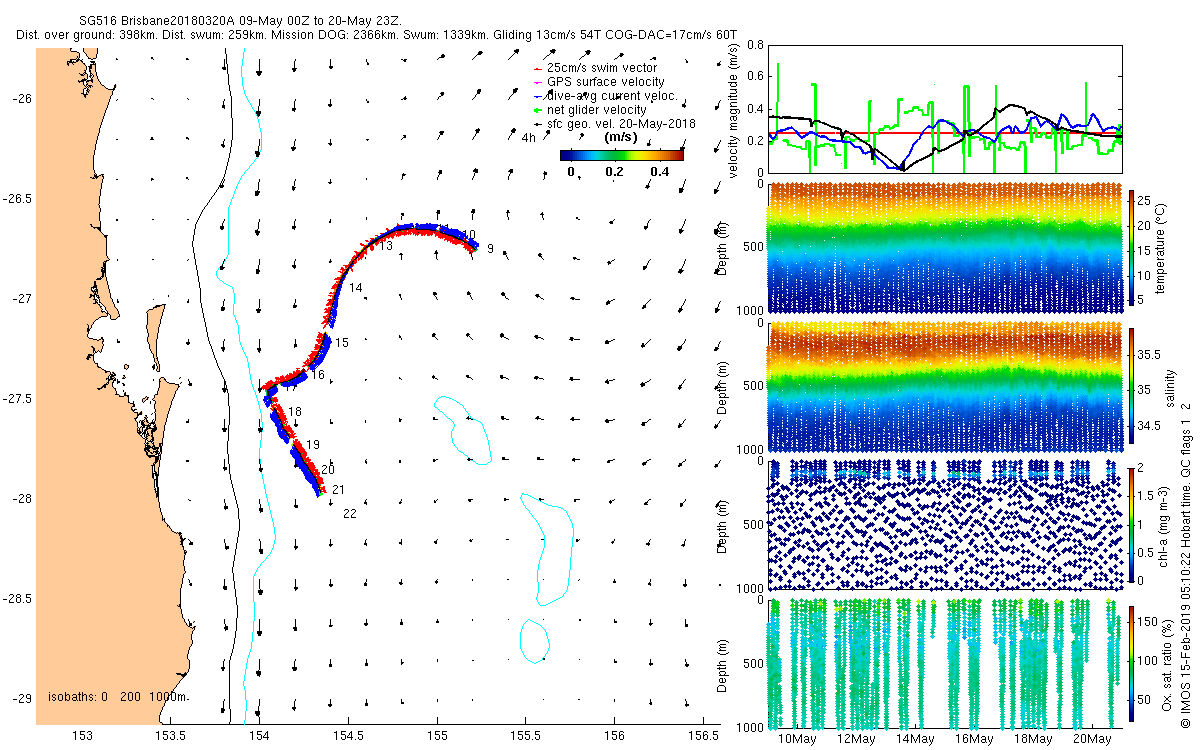Click the 20May time axis label
1200x750 pixels.
[1092, 739]
